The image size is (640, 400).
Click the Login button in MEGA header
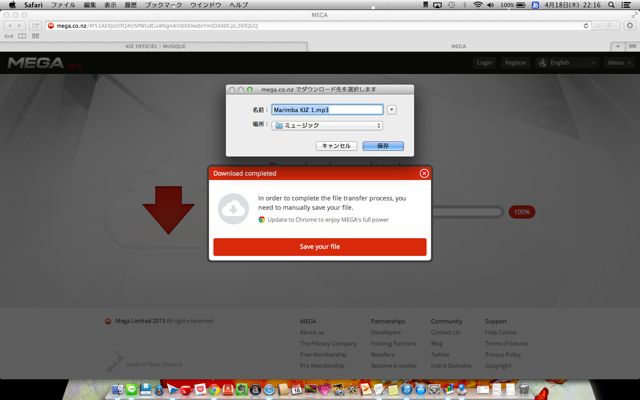coord(484,63)
